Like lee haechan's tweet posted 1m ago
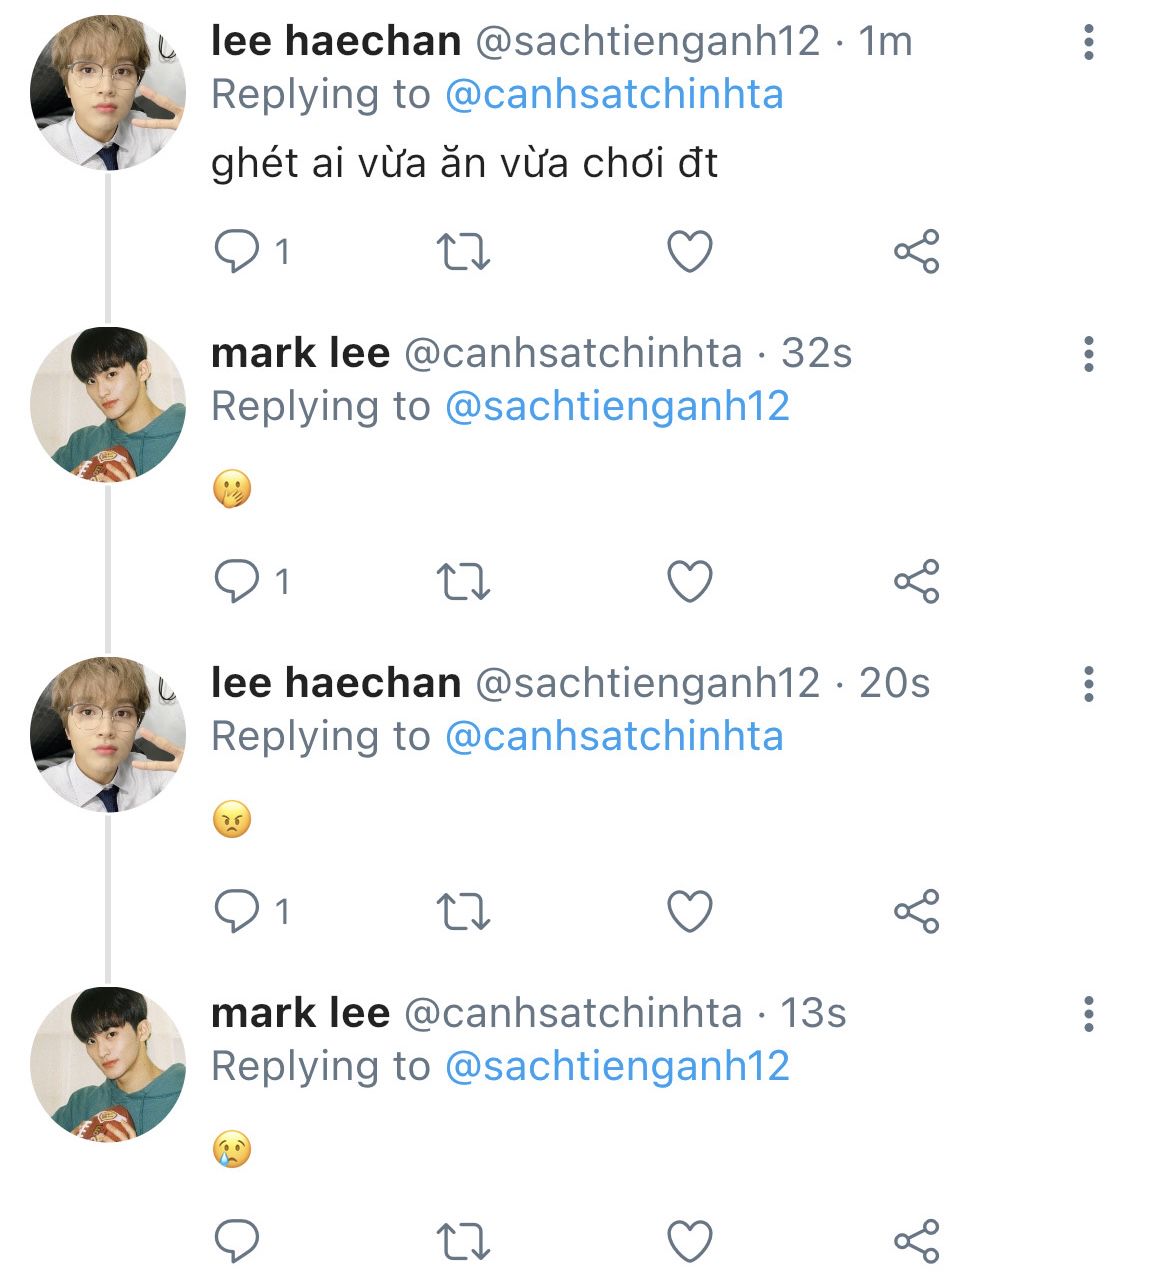Image resolution: width=1169 pixels, height=1286 pixels. point(690,251)
